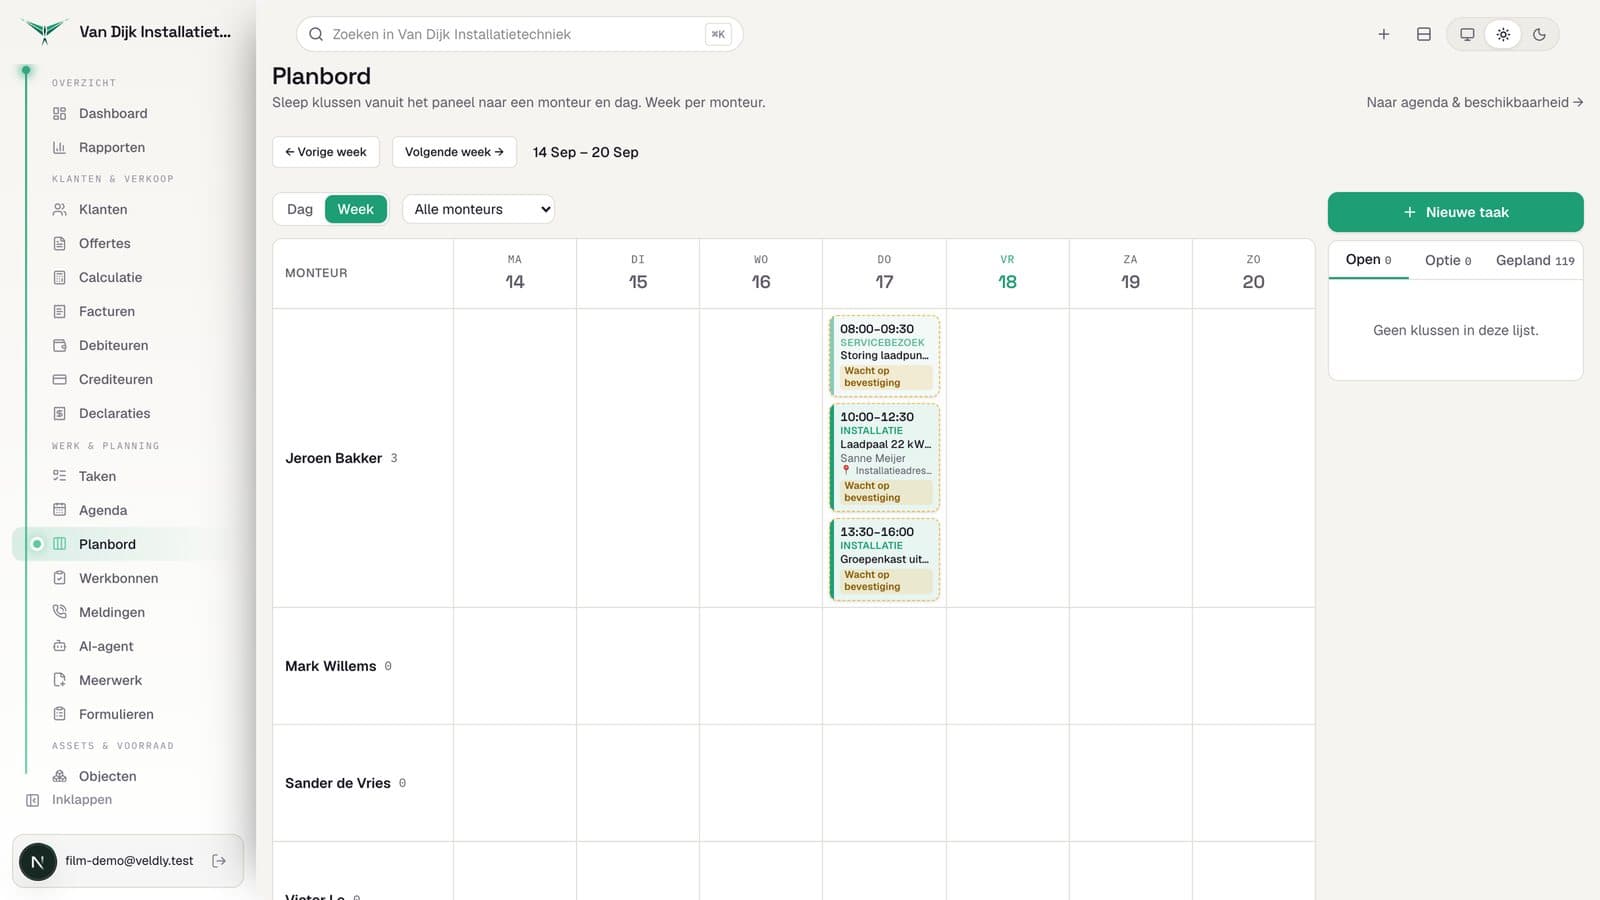Open the Offertes document icon

point(59,244)
